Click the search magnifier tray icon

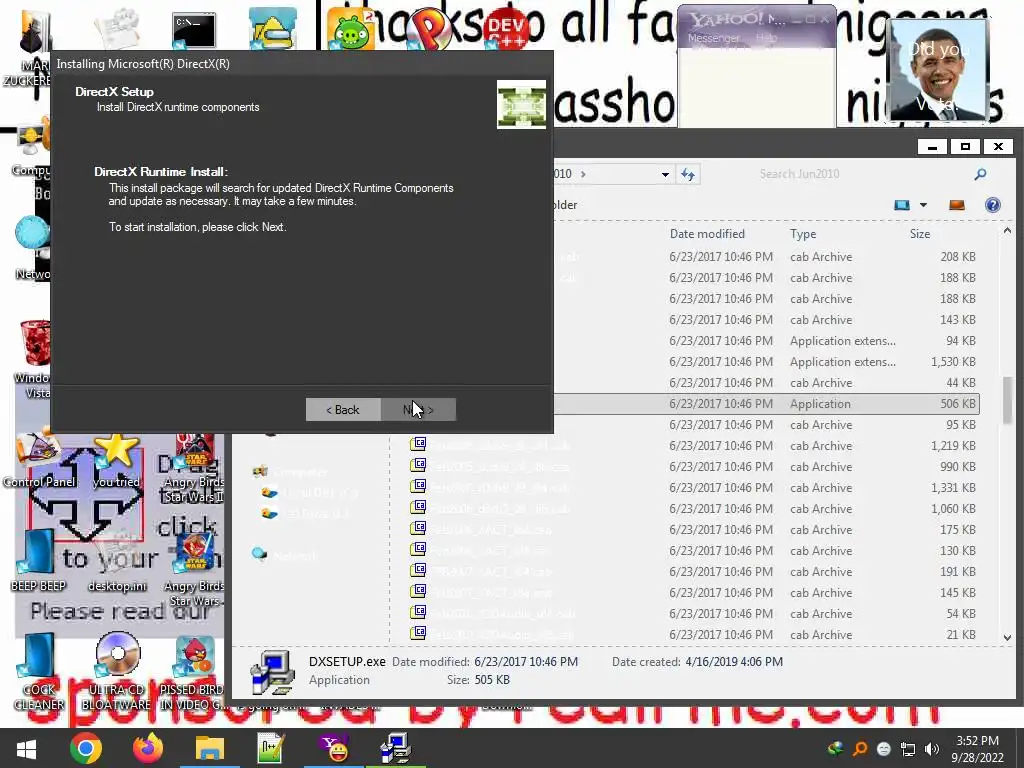pos(860,749)
